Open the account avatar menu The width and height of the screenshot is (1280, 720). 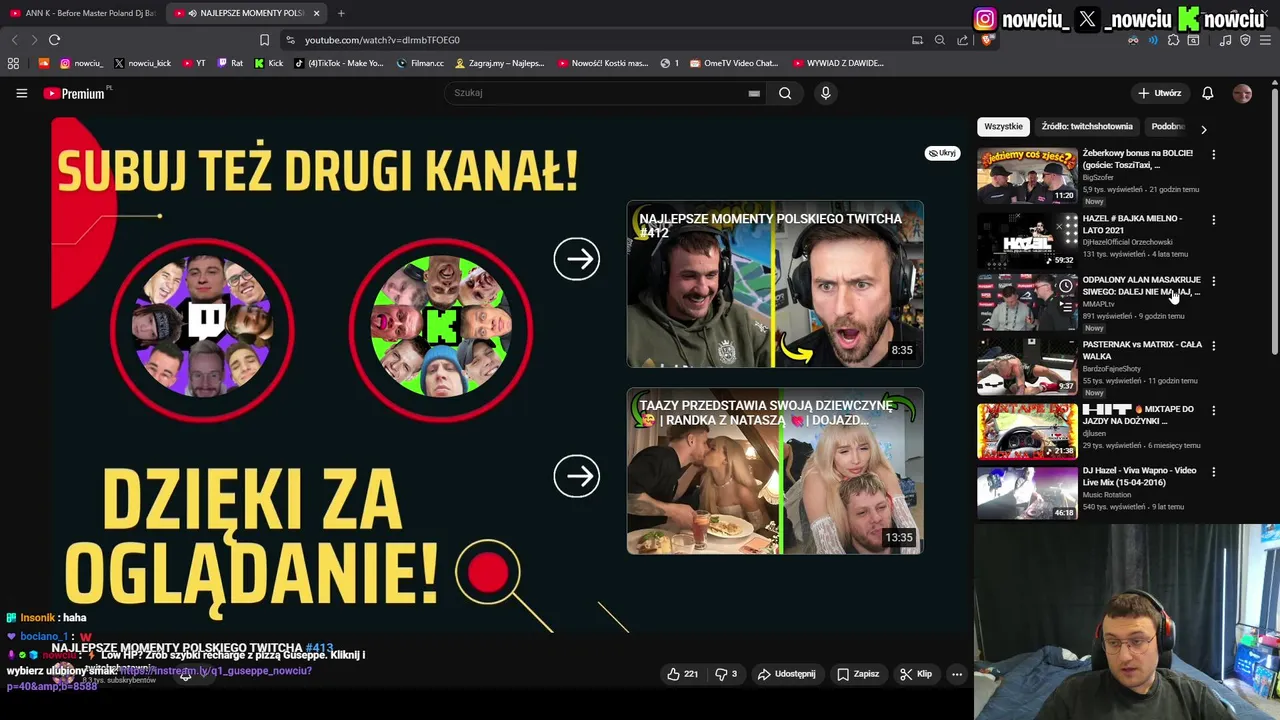1242,93
